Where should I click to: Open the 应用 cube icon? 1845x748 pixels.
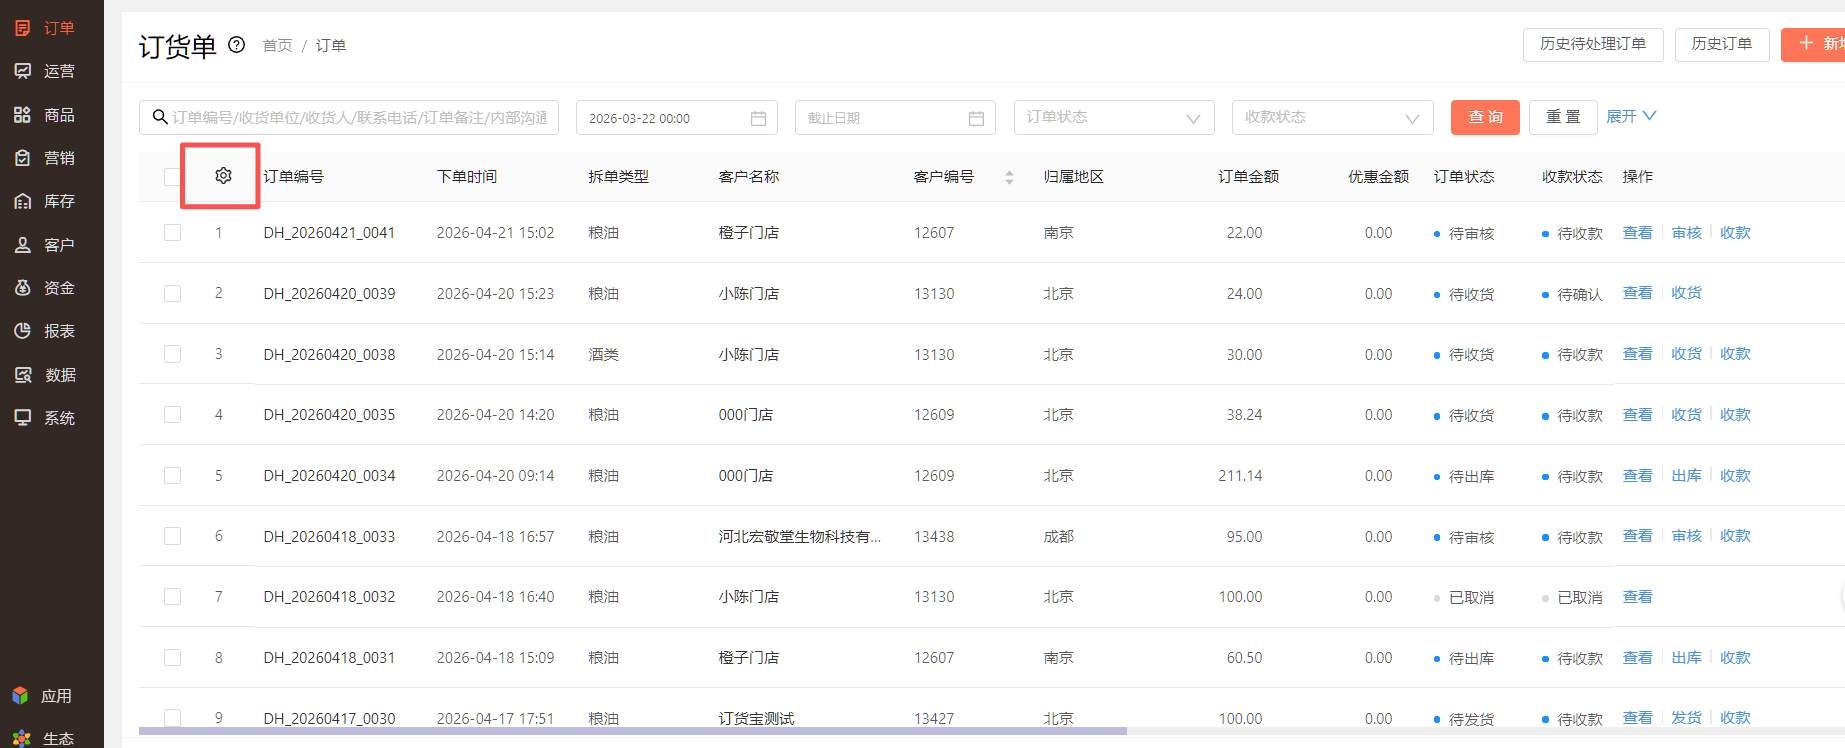(20, 696)
